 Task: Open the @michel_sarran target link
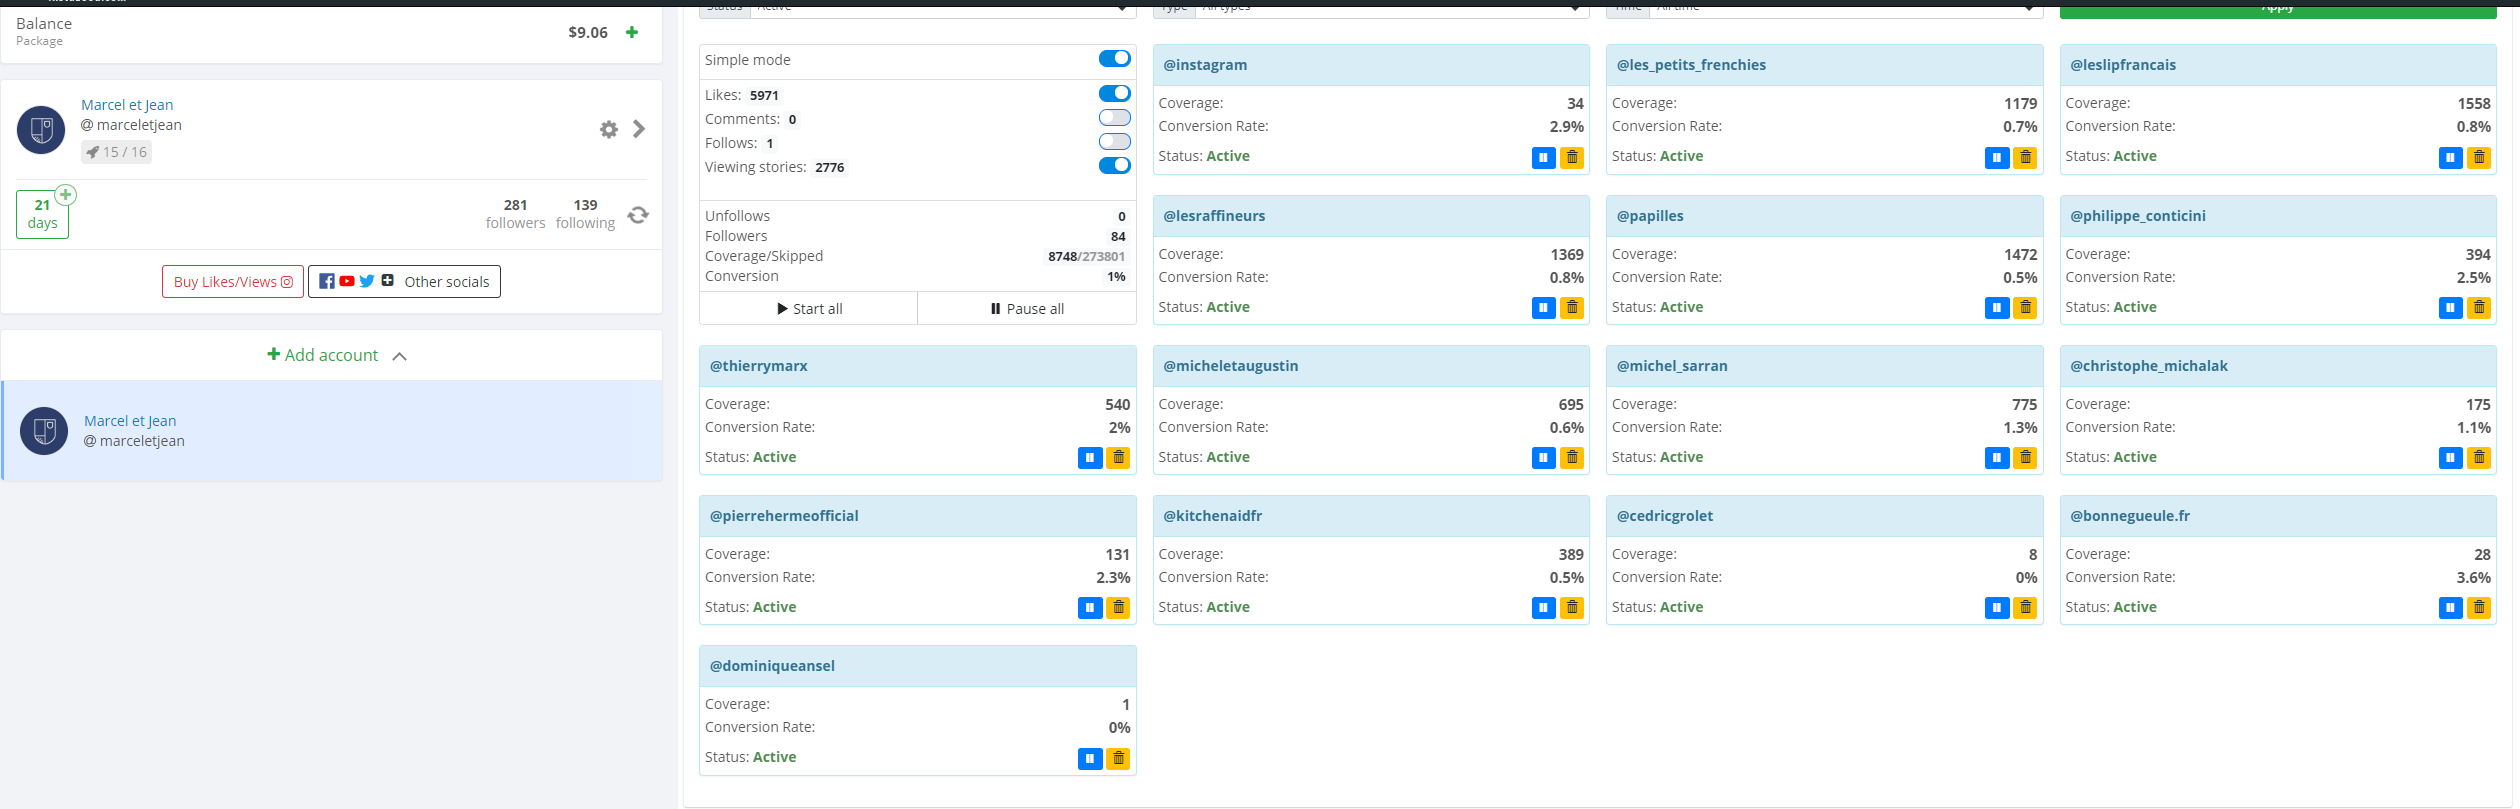1672,366
